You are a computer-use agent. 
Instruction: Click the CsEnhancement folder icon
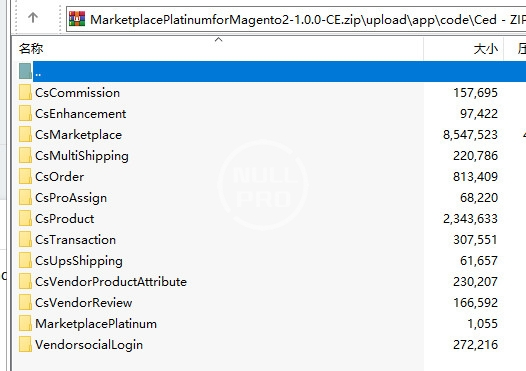25,113
